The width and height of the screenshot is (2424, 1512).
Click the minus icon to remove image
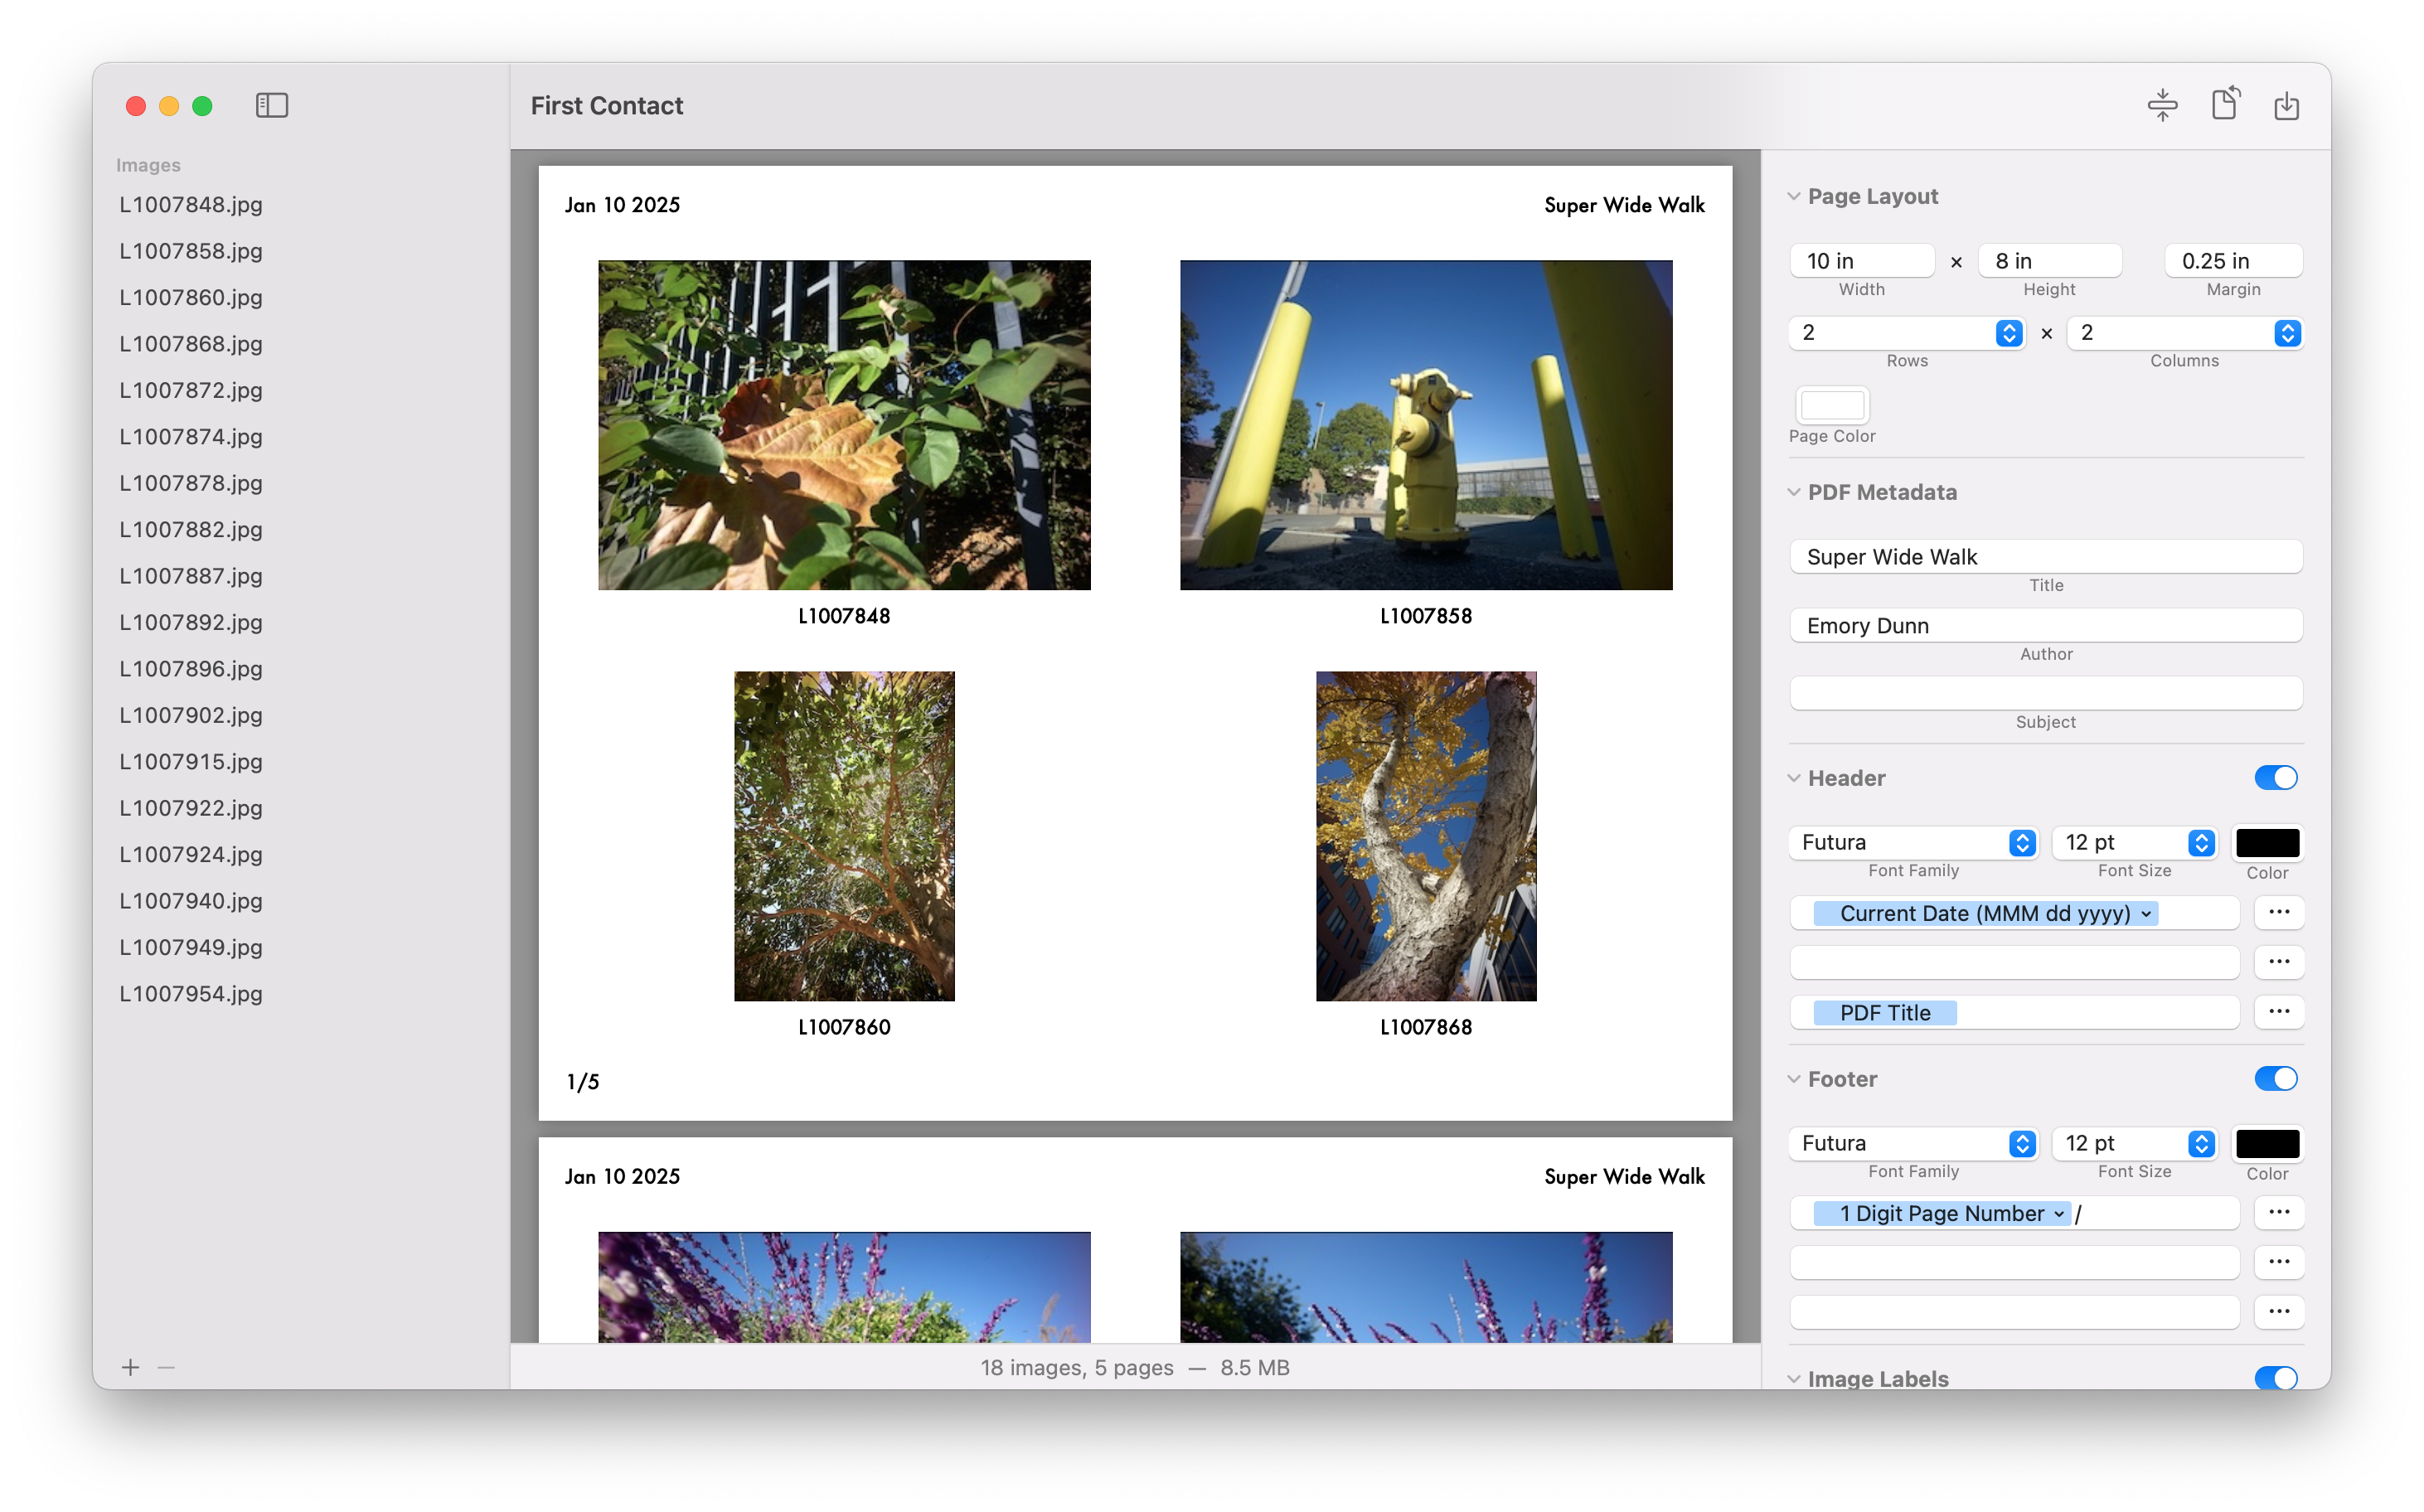click(166, 1367)
